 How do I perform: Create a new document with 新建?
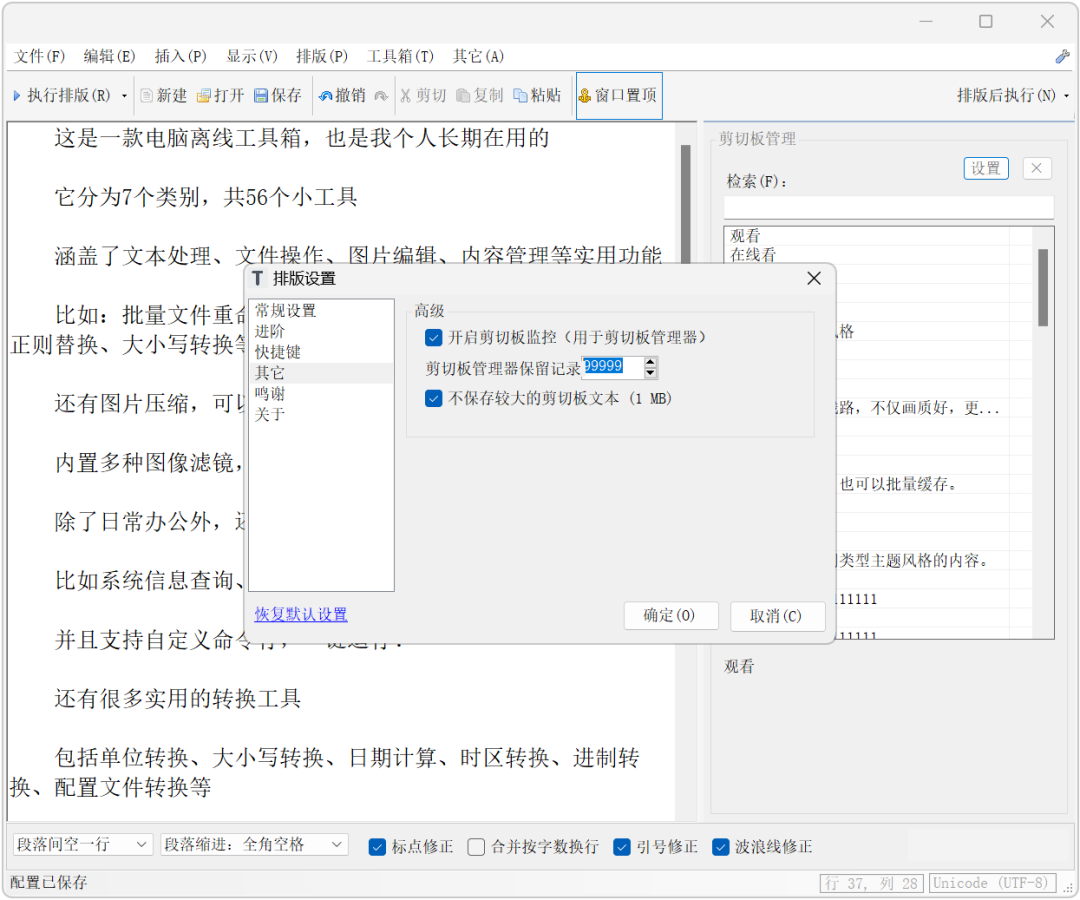pyautogui.click(x=164, y=96)
